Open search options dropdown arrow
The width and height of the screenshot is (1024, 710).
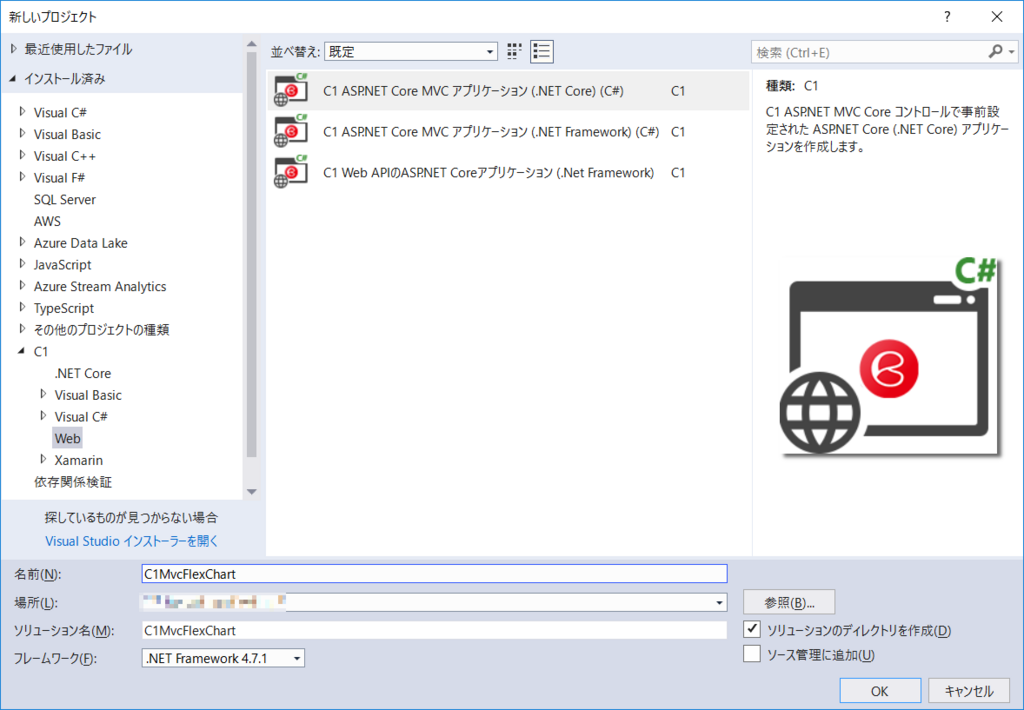point(1012,52)
